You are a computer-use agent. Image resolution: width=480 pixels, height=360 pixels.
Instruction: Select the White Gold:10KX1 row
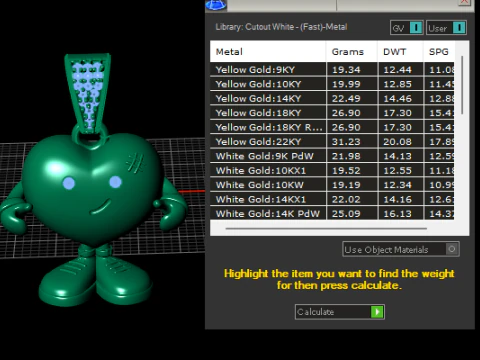[332, 170]
